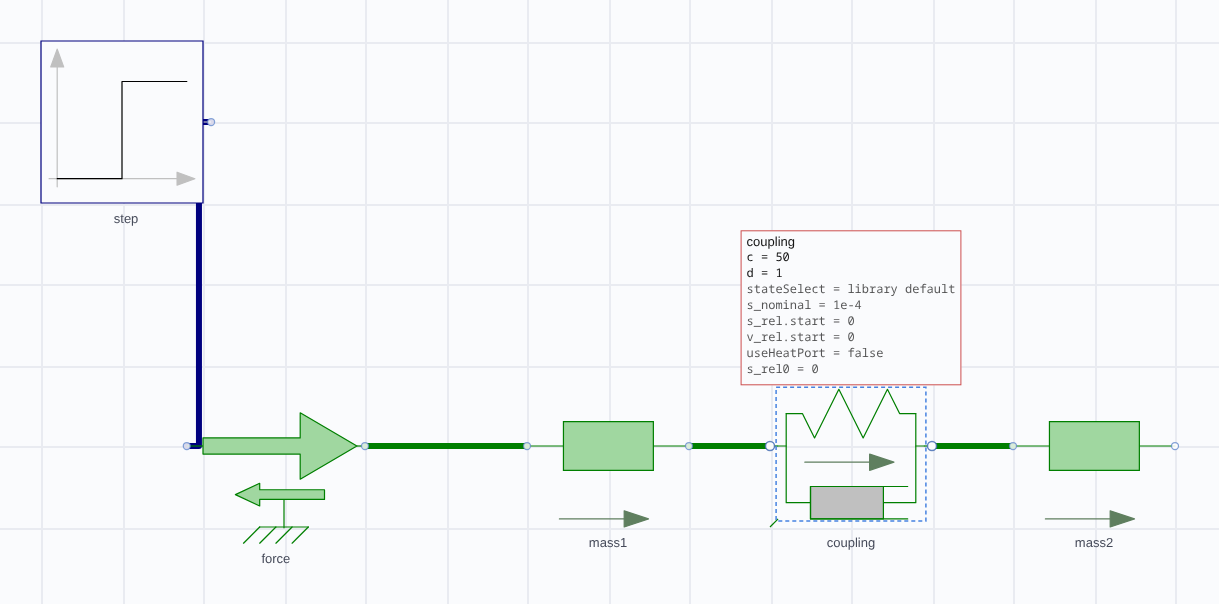
Task: Click the direction arrow under mass1
Action: tap(604, 519)
